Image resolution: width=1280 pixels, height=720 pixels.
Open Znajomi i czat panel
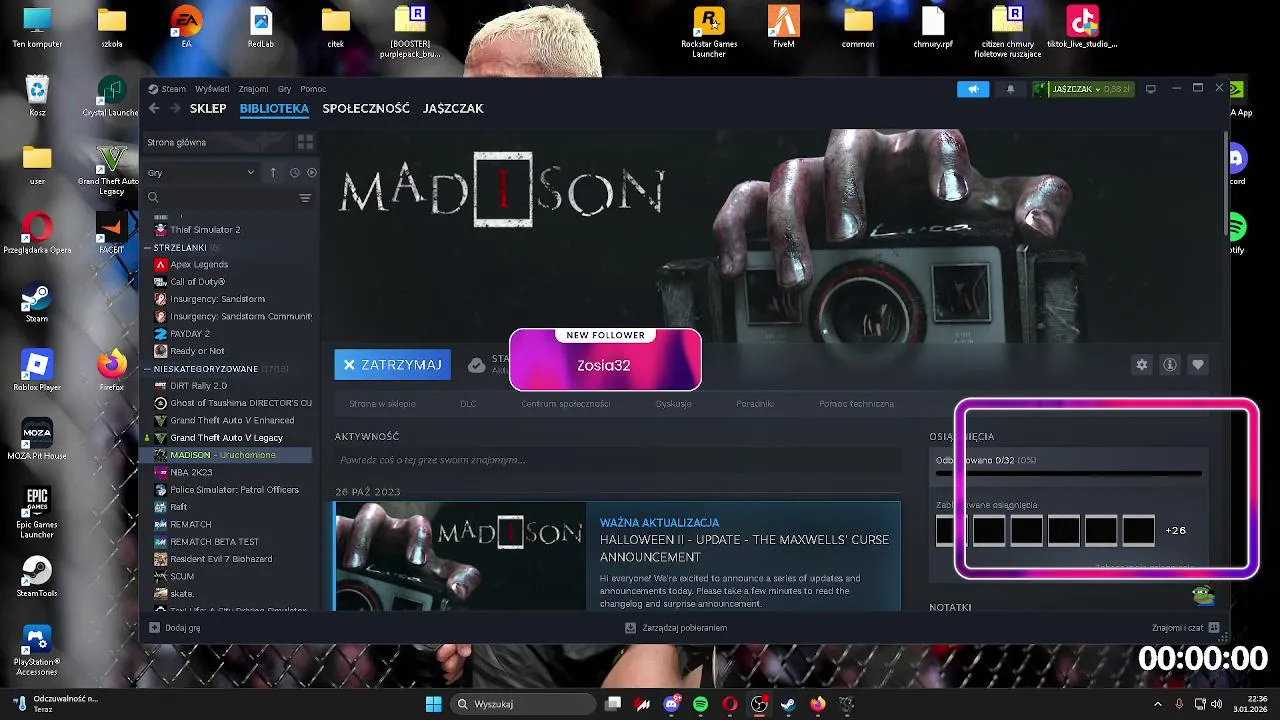click(x=1185, y=628)
